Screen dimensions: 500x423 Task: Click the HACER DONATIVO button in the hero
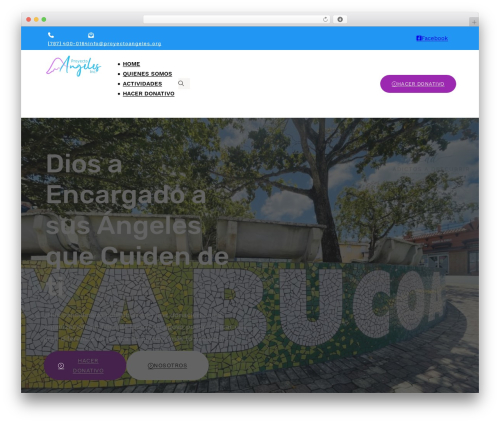click(x=85, y=366)
